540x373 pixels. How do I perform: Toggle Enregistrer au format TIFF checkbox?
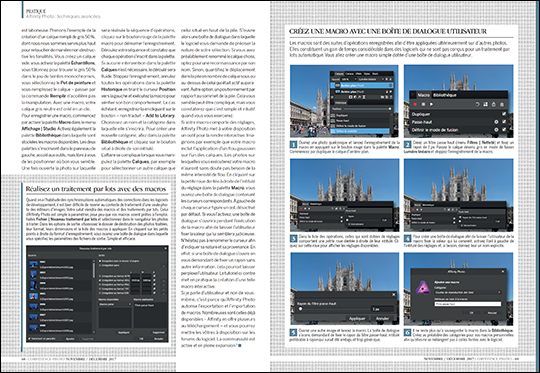tap(100, 289)
